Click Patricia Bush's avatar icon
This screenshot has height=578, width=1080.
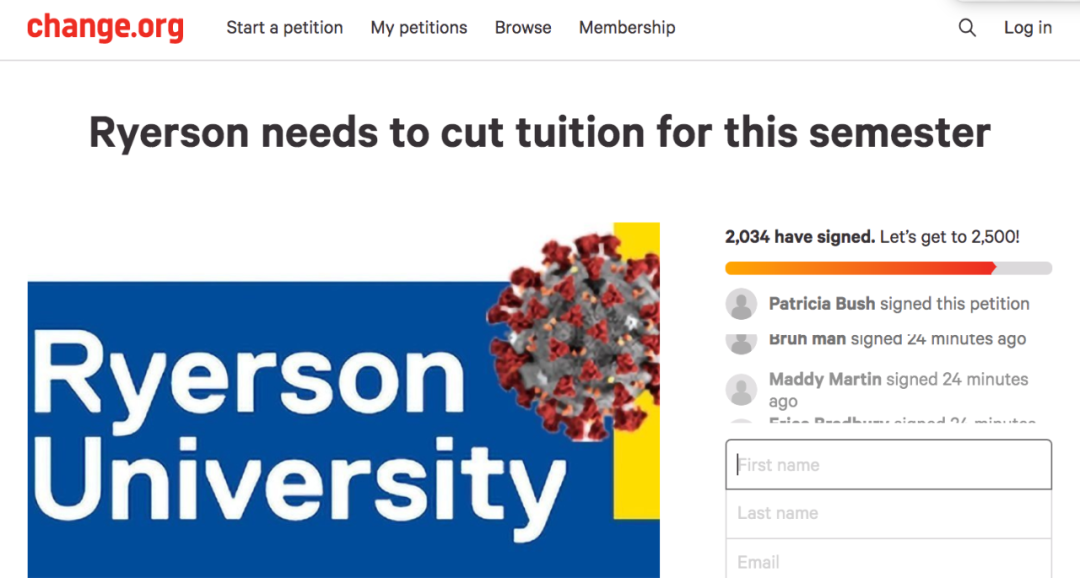[741, 304]
